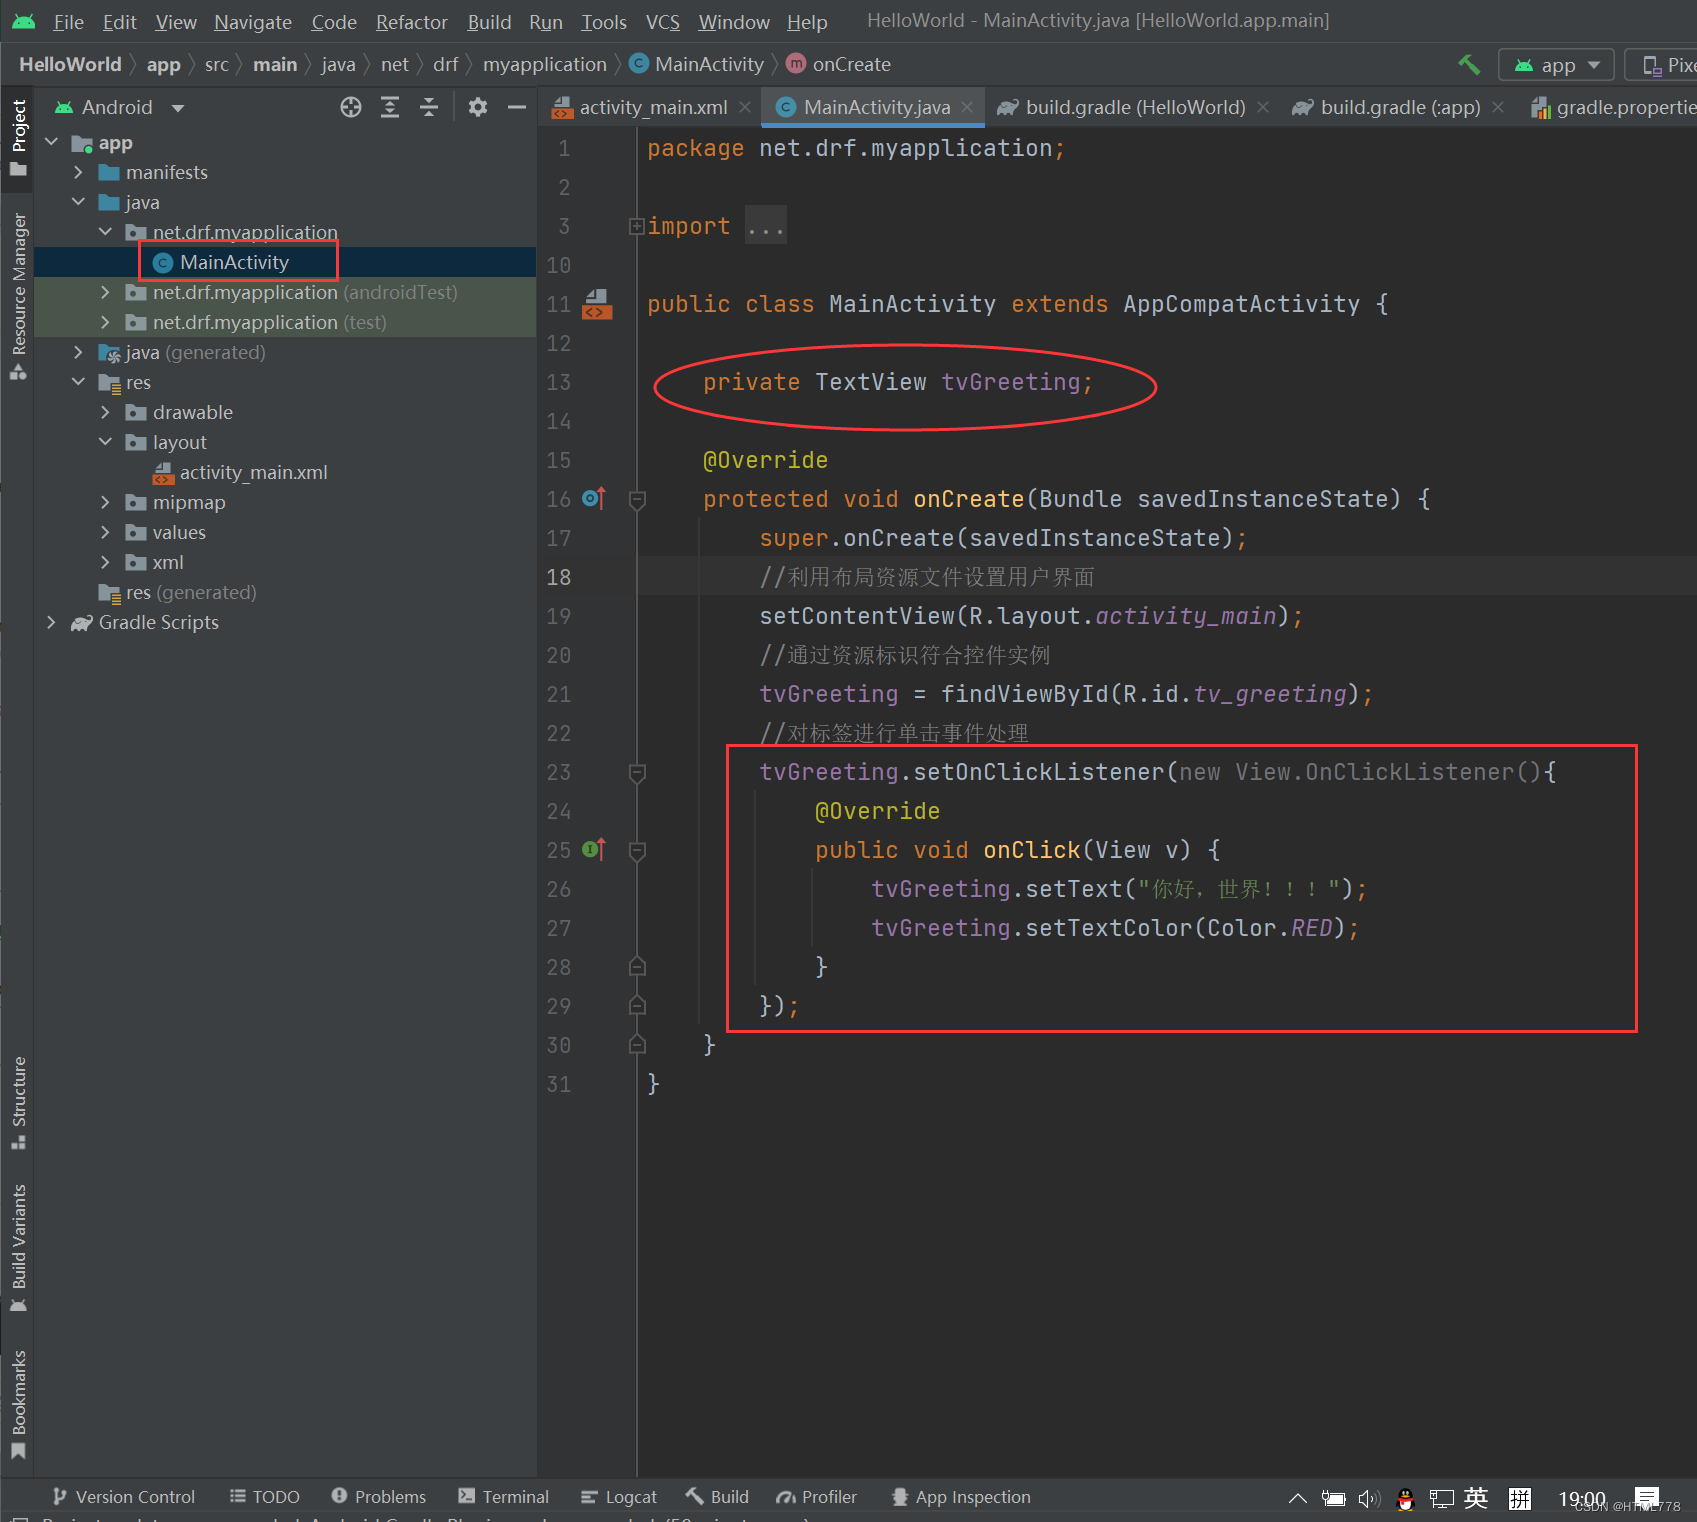Open the Structure sidebar tab
This screenshot has width=1697, height=1522.
coord(18,1103)
